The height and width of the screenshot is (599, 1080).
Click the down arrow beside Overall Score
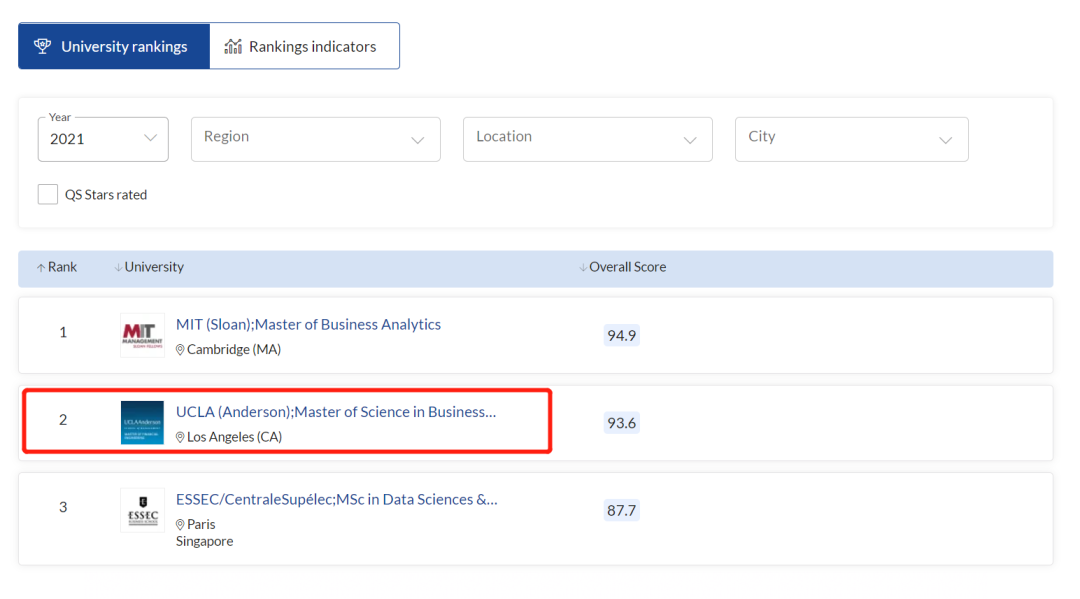click(583, 268)
